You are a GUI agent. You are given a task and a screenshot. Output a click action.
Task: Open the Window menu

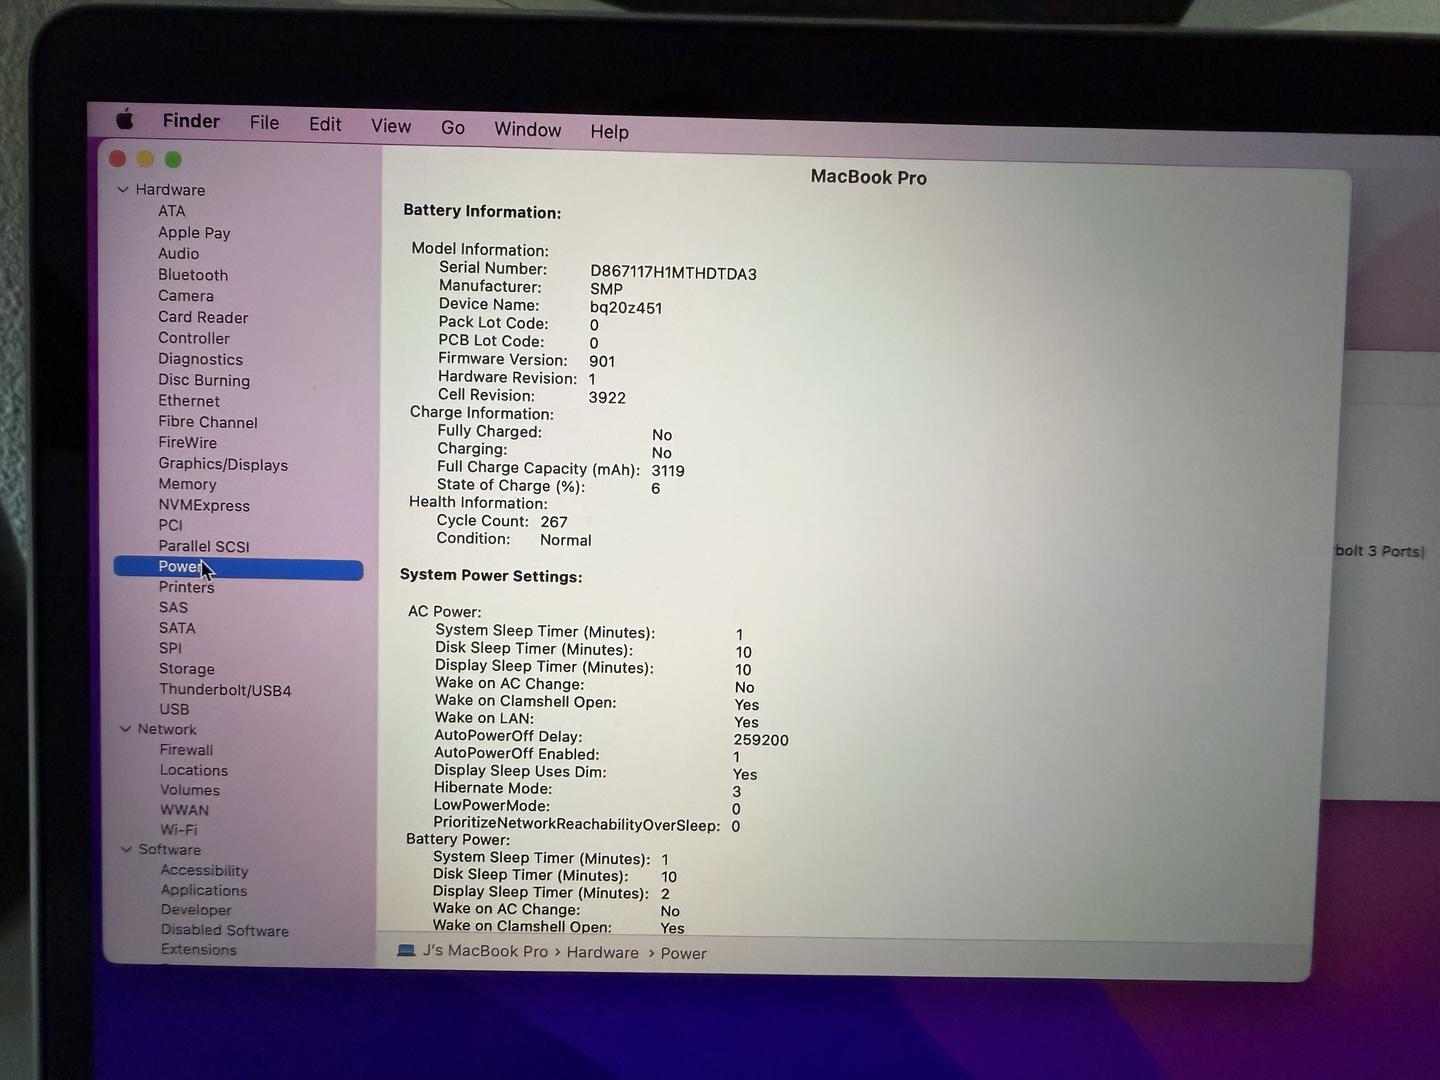[527, 129]
